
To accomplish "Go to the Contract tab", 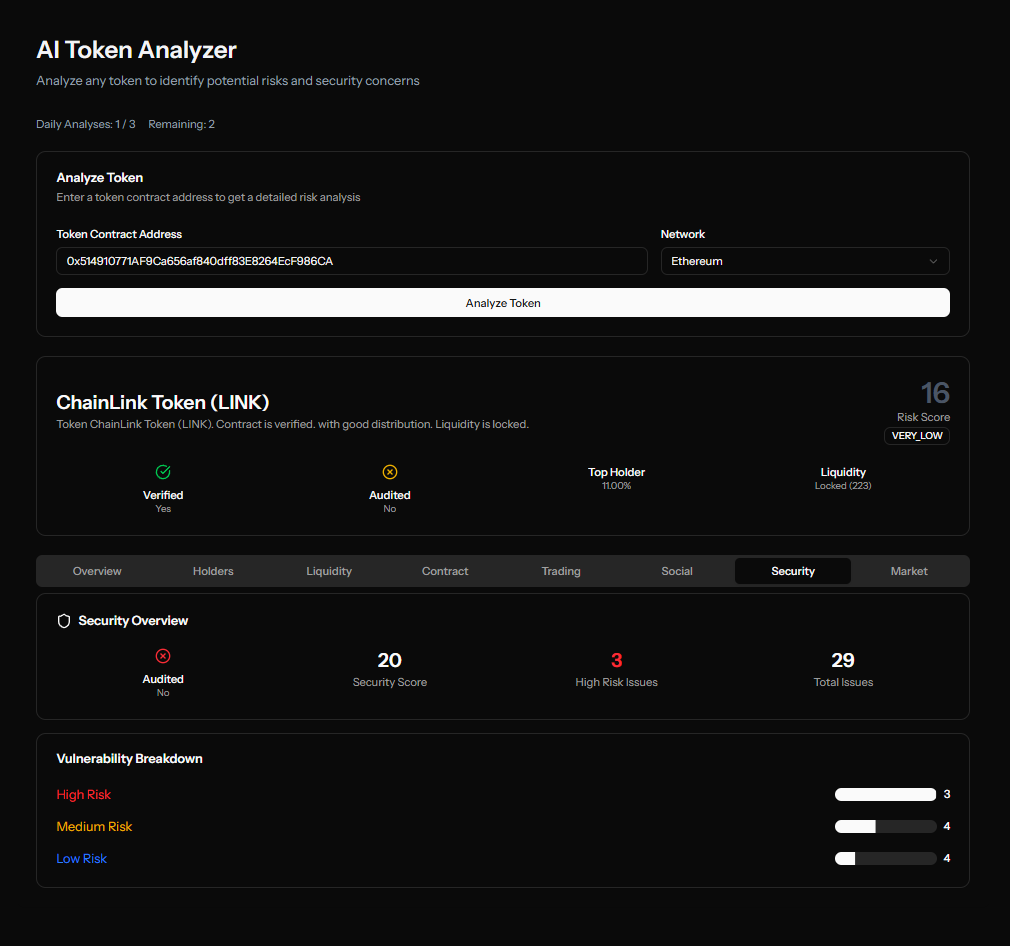I will click(x=445, y=571).
